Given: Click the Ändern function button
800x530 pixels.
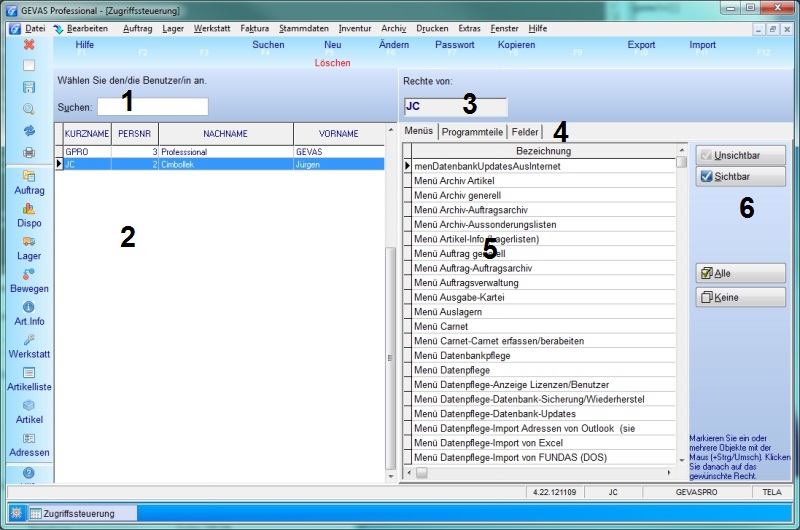Looking at the screenshot, I should click(x=394, y=45).
